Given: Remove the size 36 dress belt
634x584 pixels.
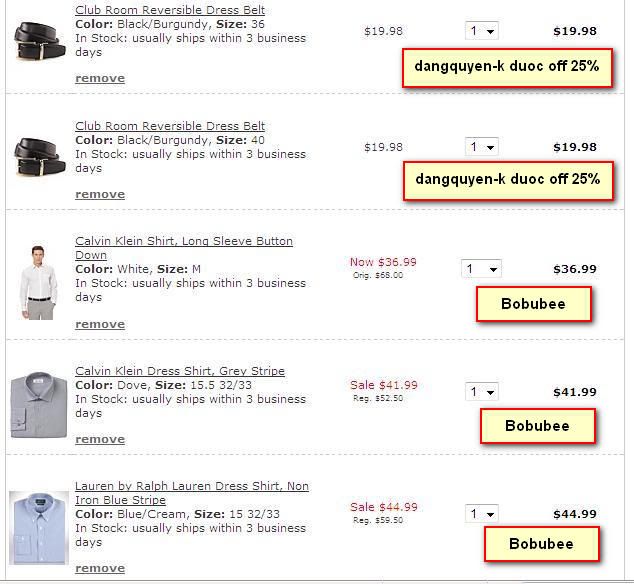Looking at the screenshot, I should click(x=100, y=78).
